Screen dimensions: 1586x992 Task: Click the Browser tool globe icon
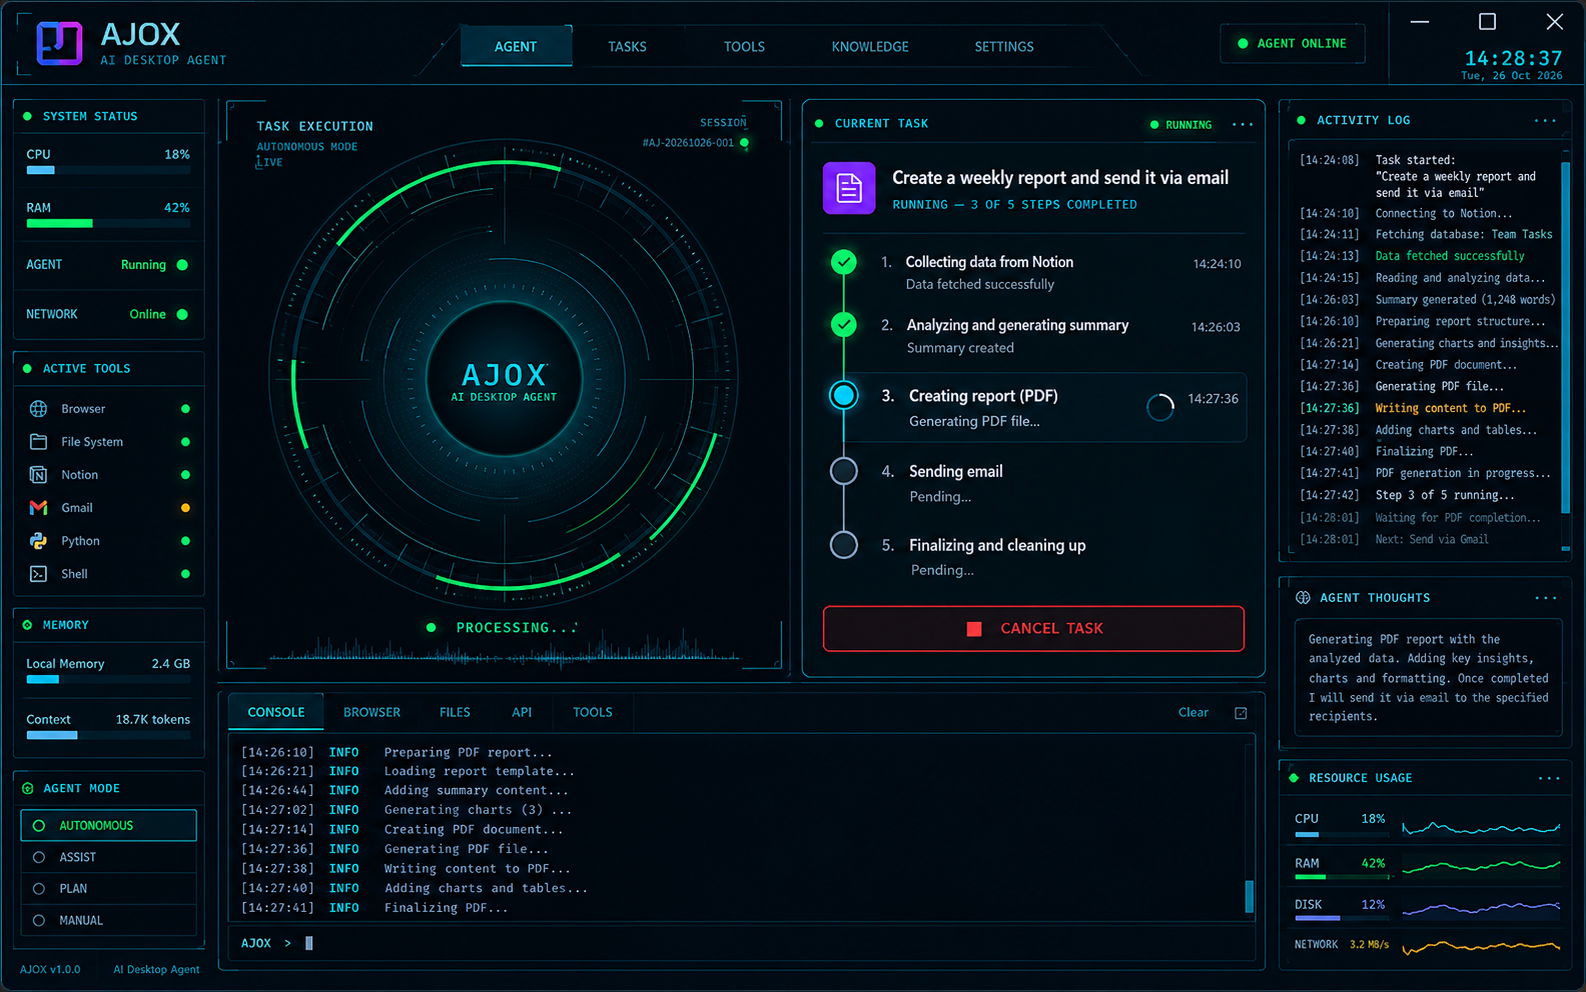[39, 409]
